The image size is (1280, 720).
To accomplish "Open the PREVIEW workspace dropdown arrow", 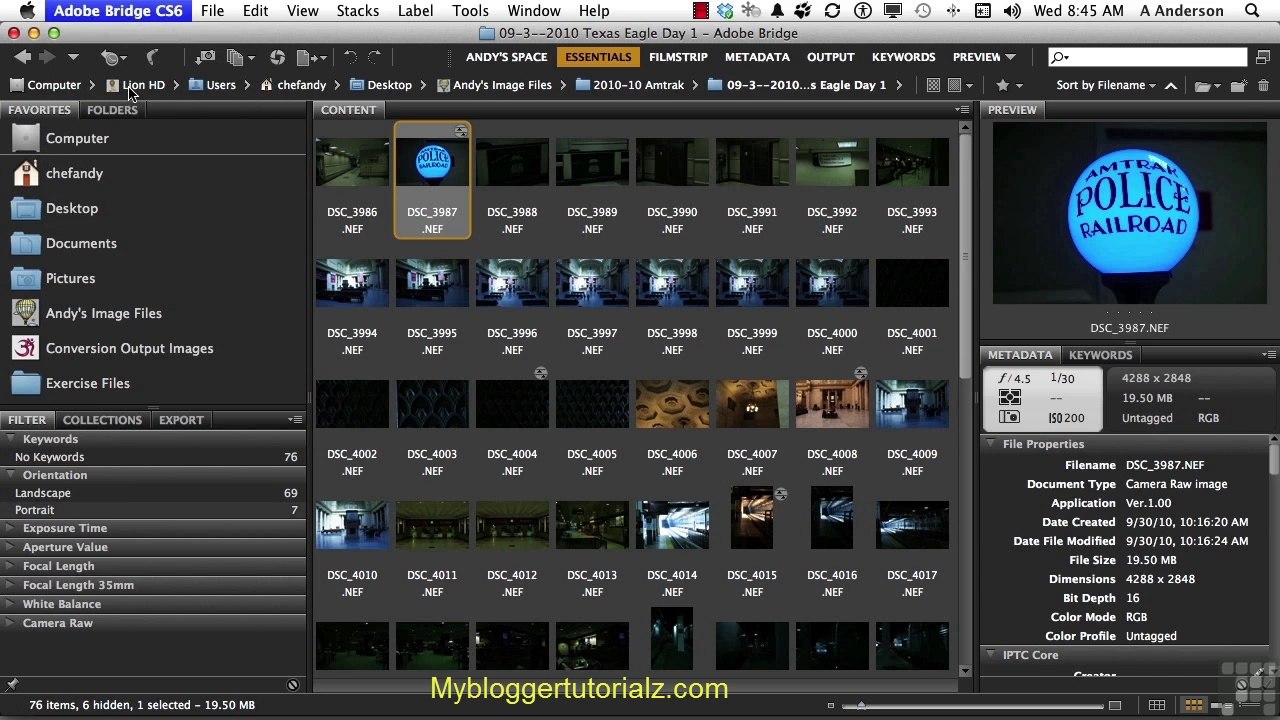I will pos(1010,57).
